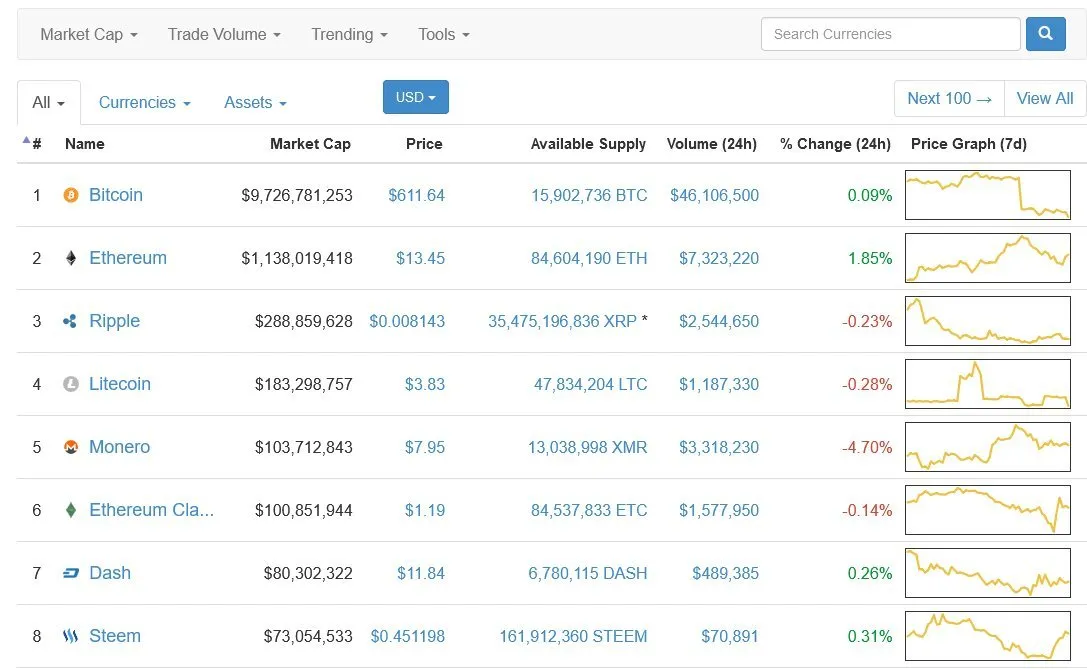Click Litecoin price $3.83
The height and width of the screenshot is (669, 1087).
coord(425,385)
